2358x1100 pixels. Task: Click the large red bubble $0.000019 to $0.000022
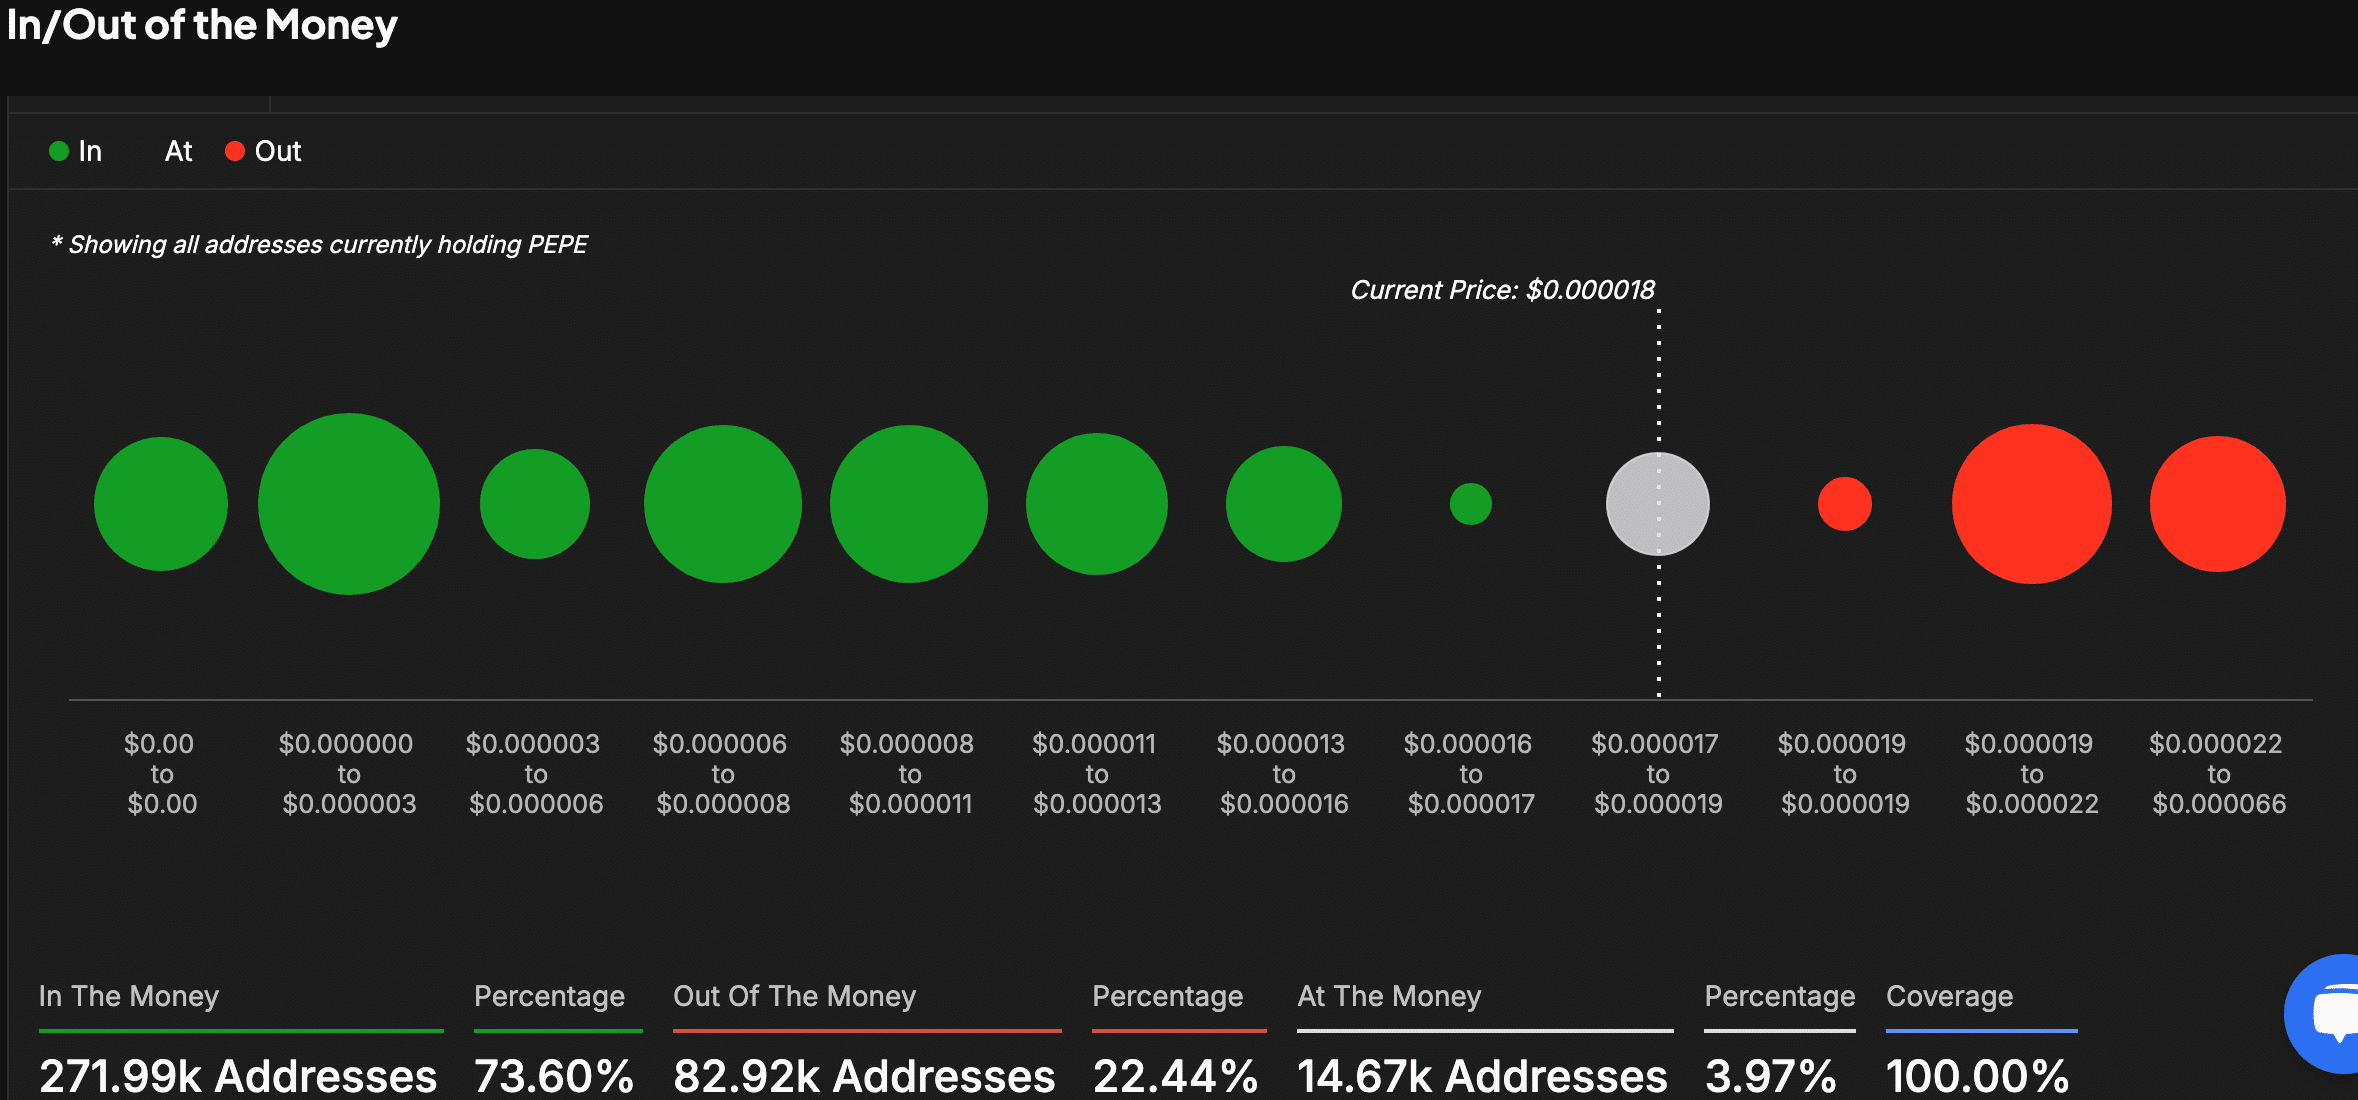(2031, 504)
